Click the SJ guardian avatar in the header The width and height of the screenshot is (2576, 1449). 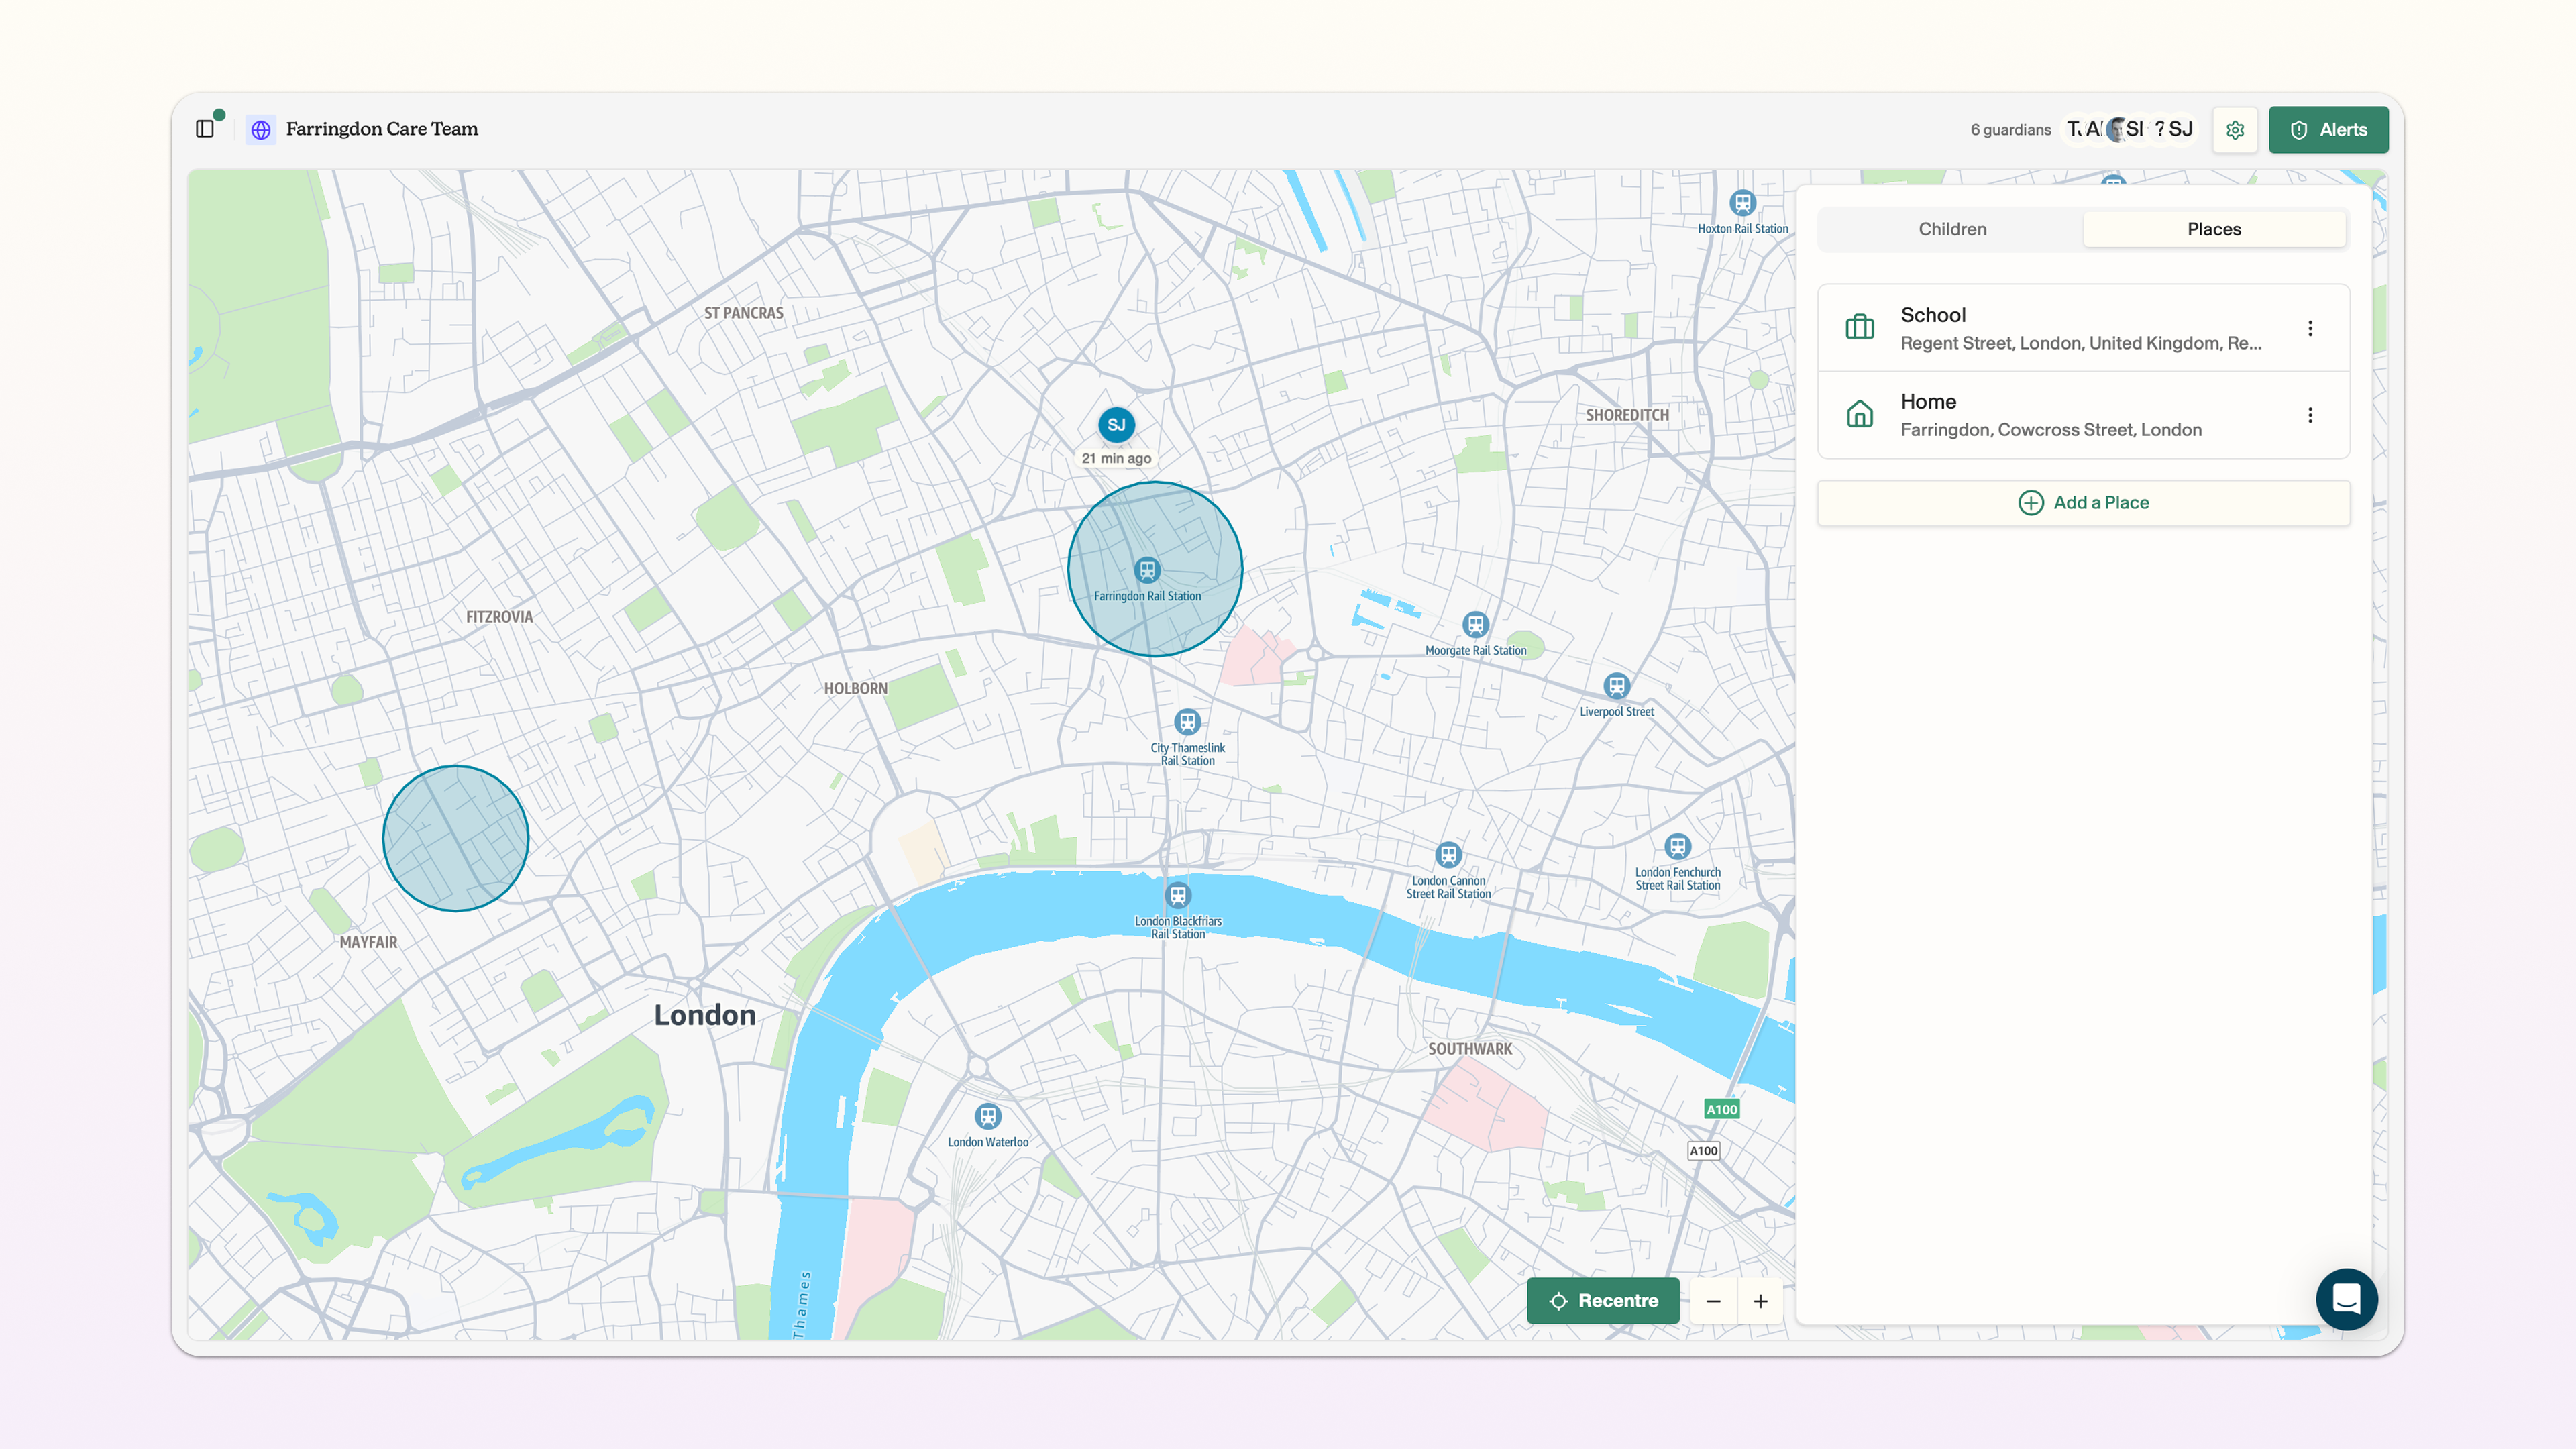point(2181,129)
